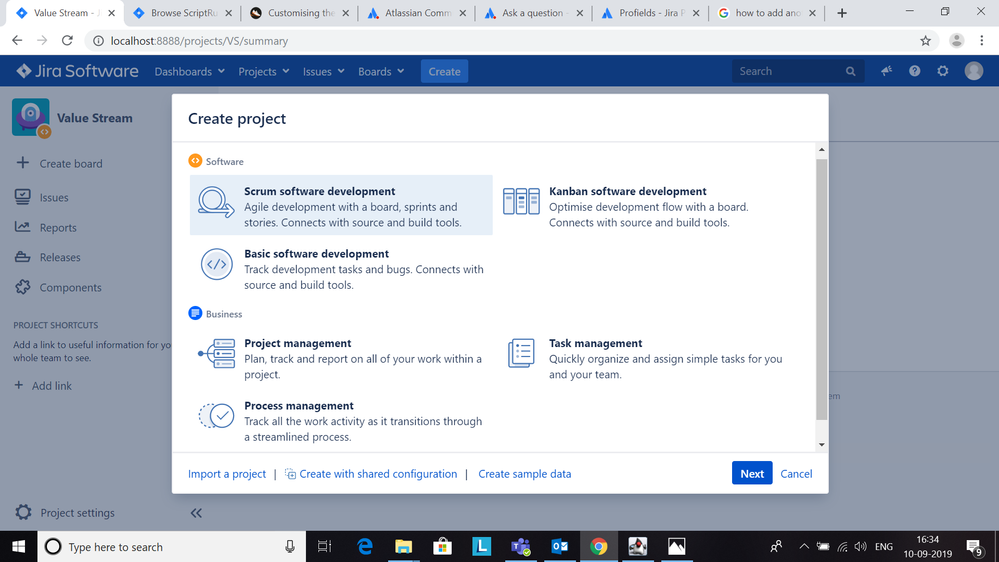
Task: Open a new browser tab
Action: point(842,13)
